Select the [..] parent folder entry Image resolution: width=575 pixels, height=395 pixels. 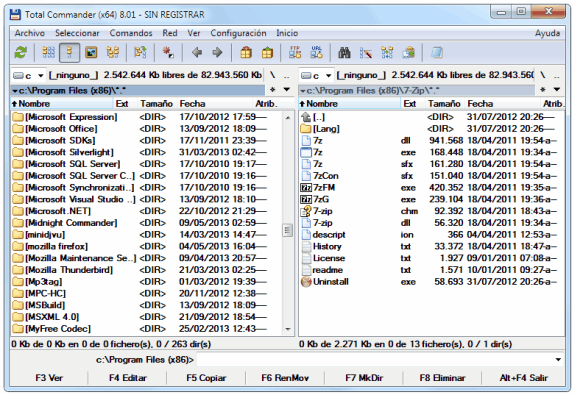(431, 117)
